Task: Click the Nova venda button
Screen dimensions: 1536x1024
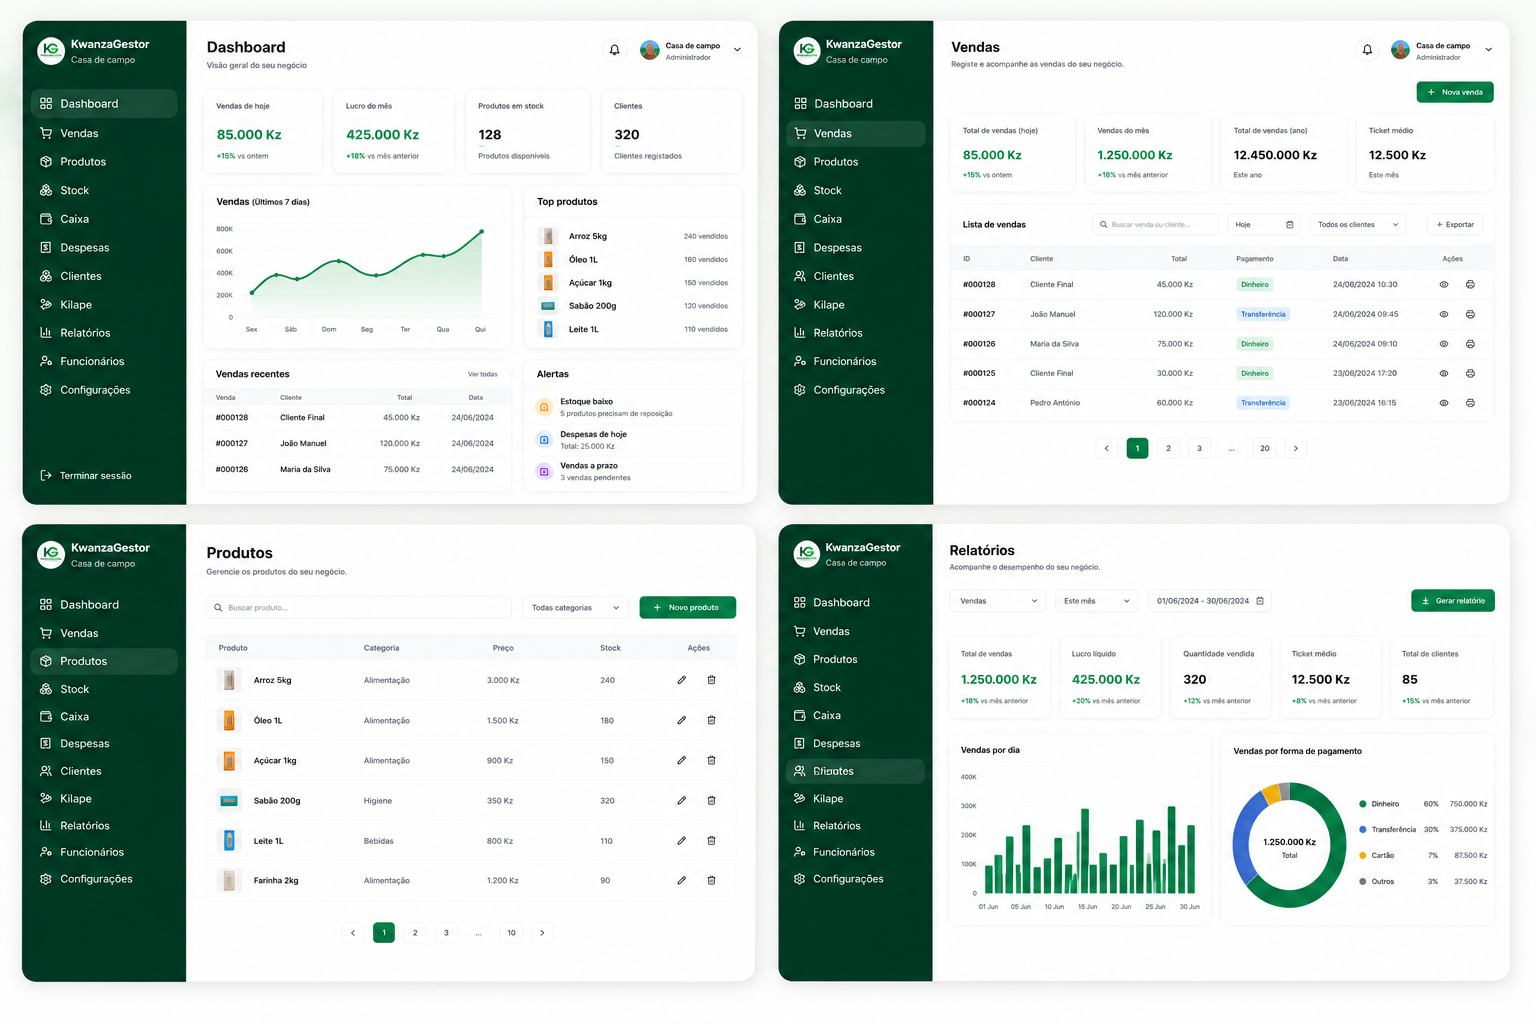Action: pyautogui.click(x=1455, y=92)
